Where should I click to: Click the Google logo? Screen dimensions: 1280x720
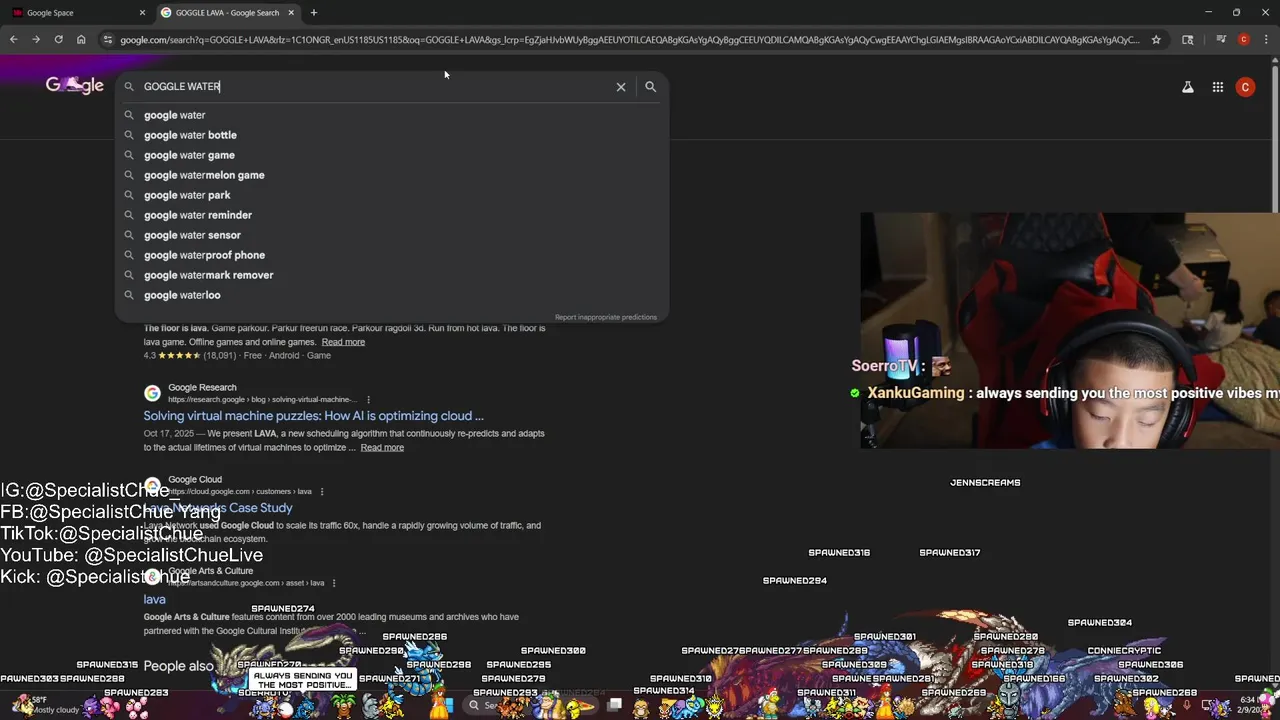[75, 86]
